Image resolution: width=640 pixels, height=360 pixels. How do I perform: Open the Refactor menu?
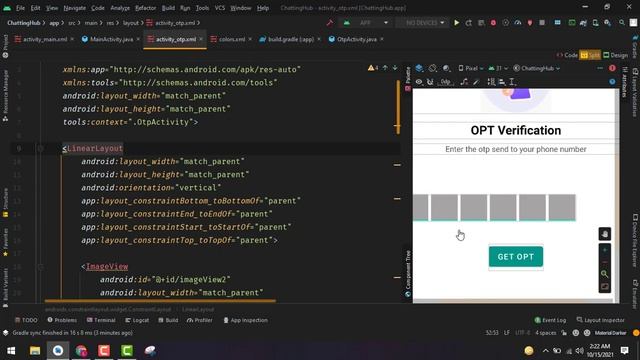[x=145, y=8]
